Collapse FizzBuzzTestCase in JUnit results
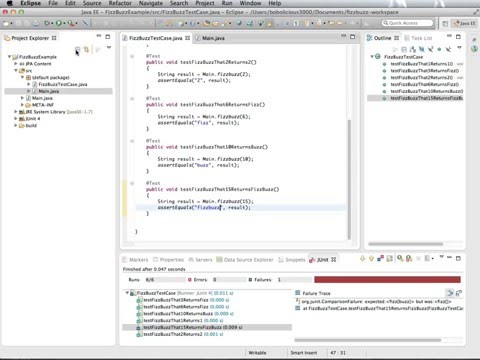This screenshot has height=360, width=480. [127, 293]
